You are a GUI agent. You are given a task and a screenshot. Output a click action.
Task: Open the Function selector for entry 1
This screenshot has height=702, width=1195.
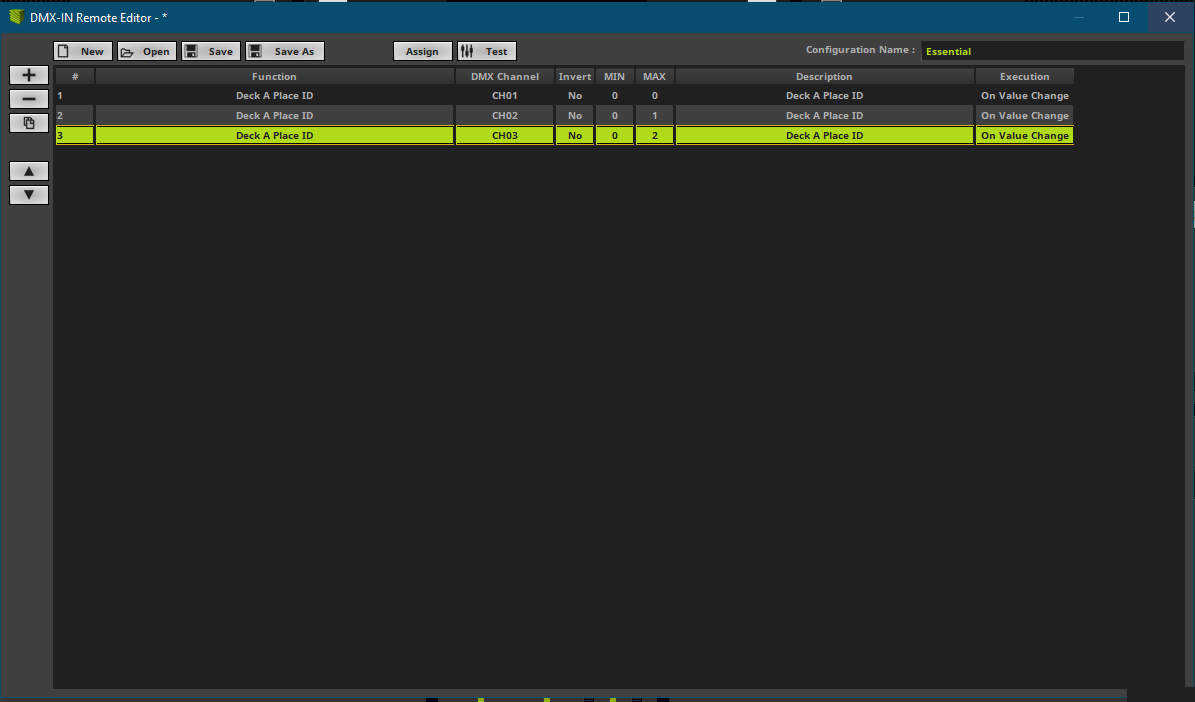(x=274, y=95)
